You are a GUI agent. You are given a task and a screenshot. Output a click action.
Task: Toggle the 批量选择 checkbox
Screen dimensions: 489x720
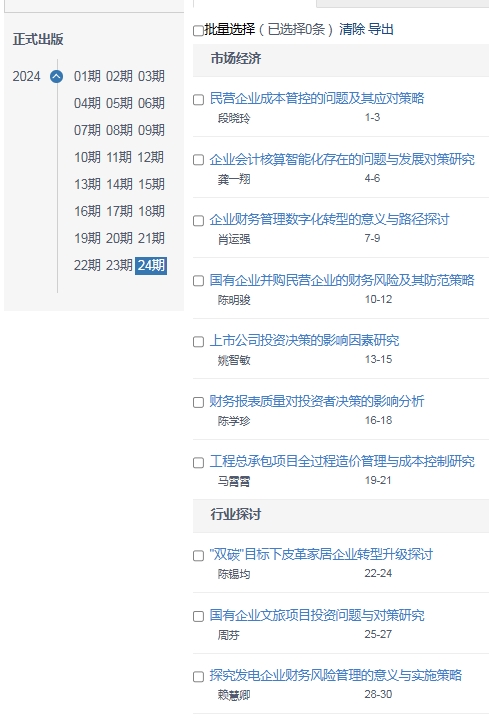(198, 30)
